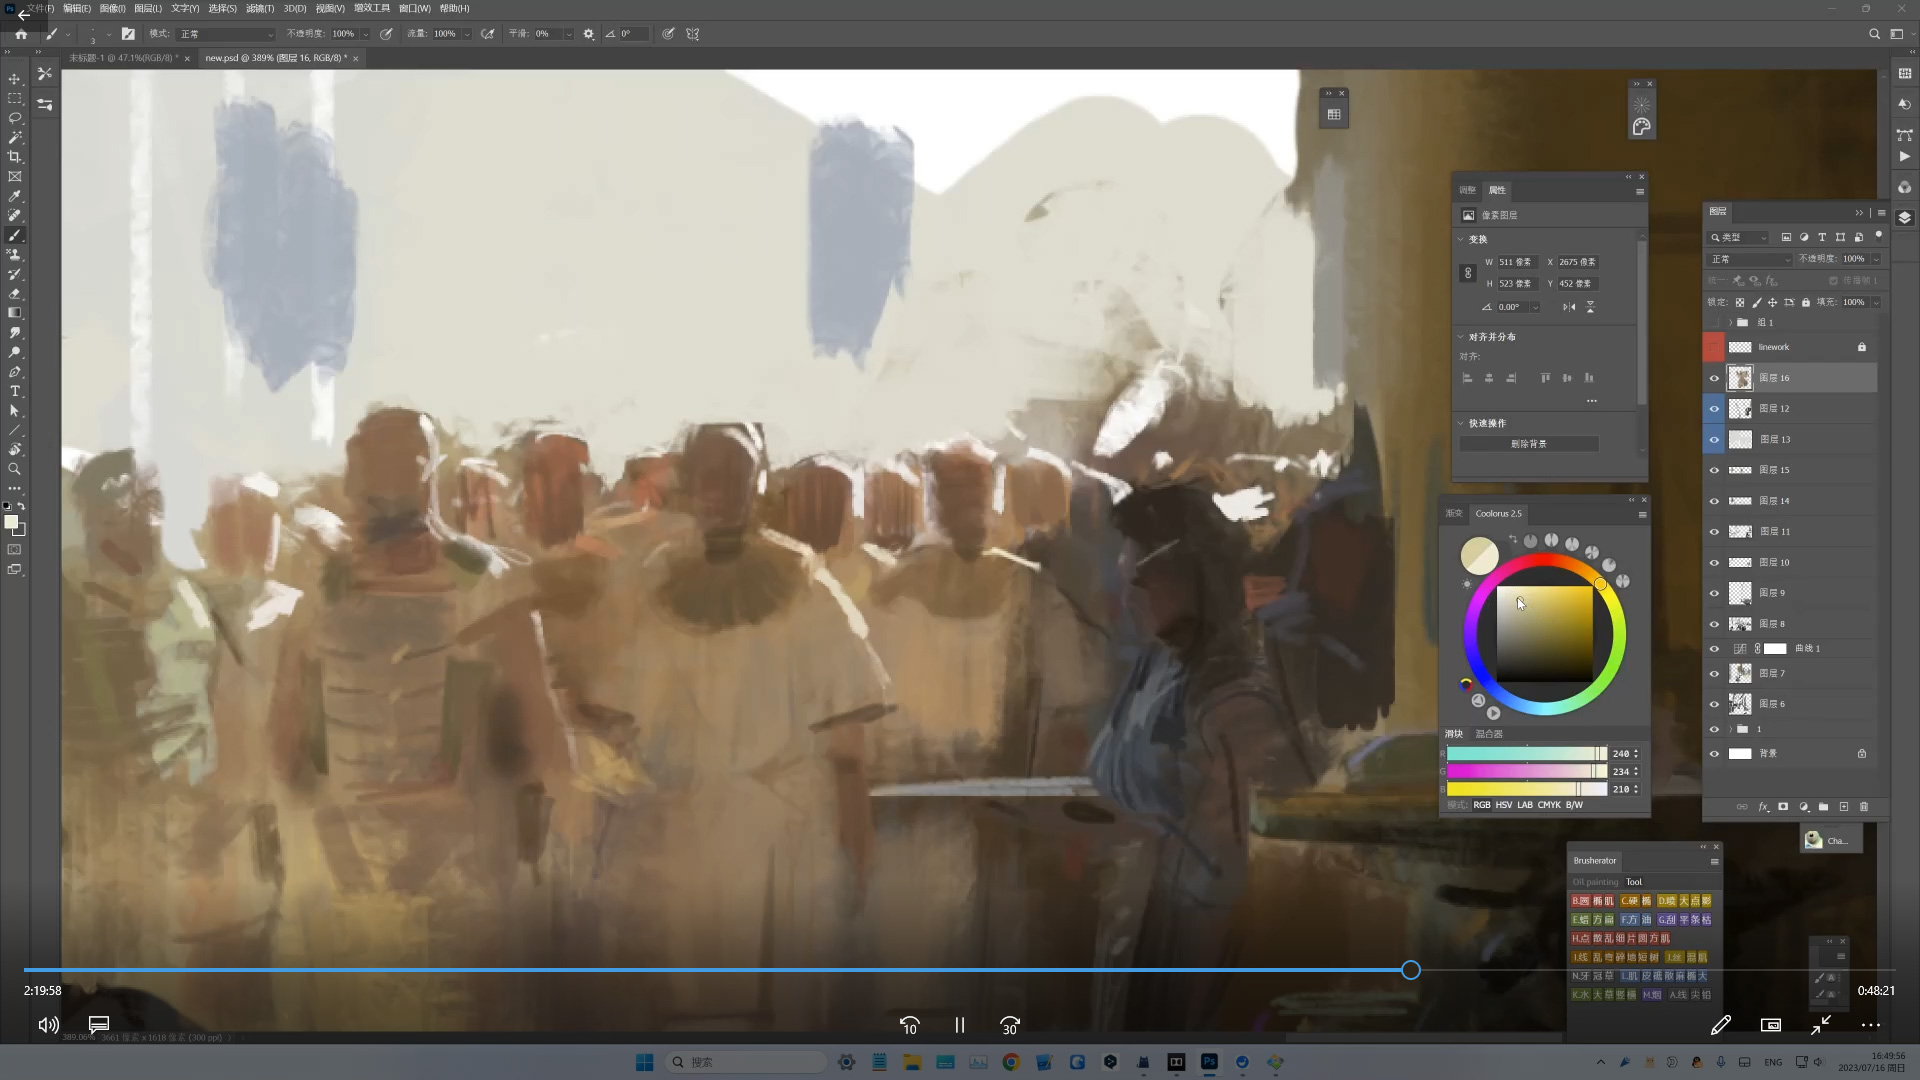The image size is (1920, 1080).
Task: Switch Coolorus mode to HSV
Action: click(x=1504, y=805)
